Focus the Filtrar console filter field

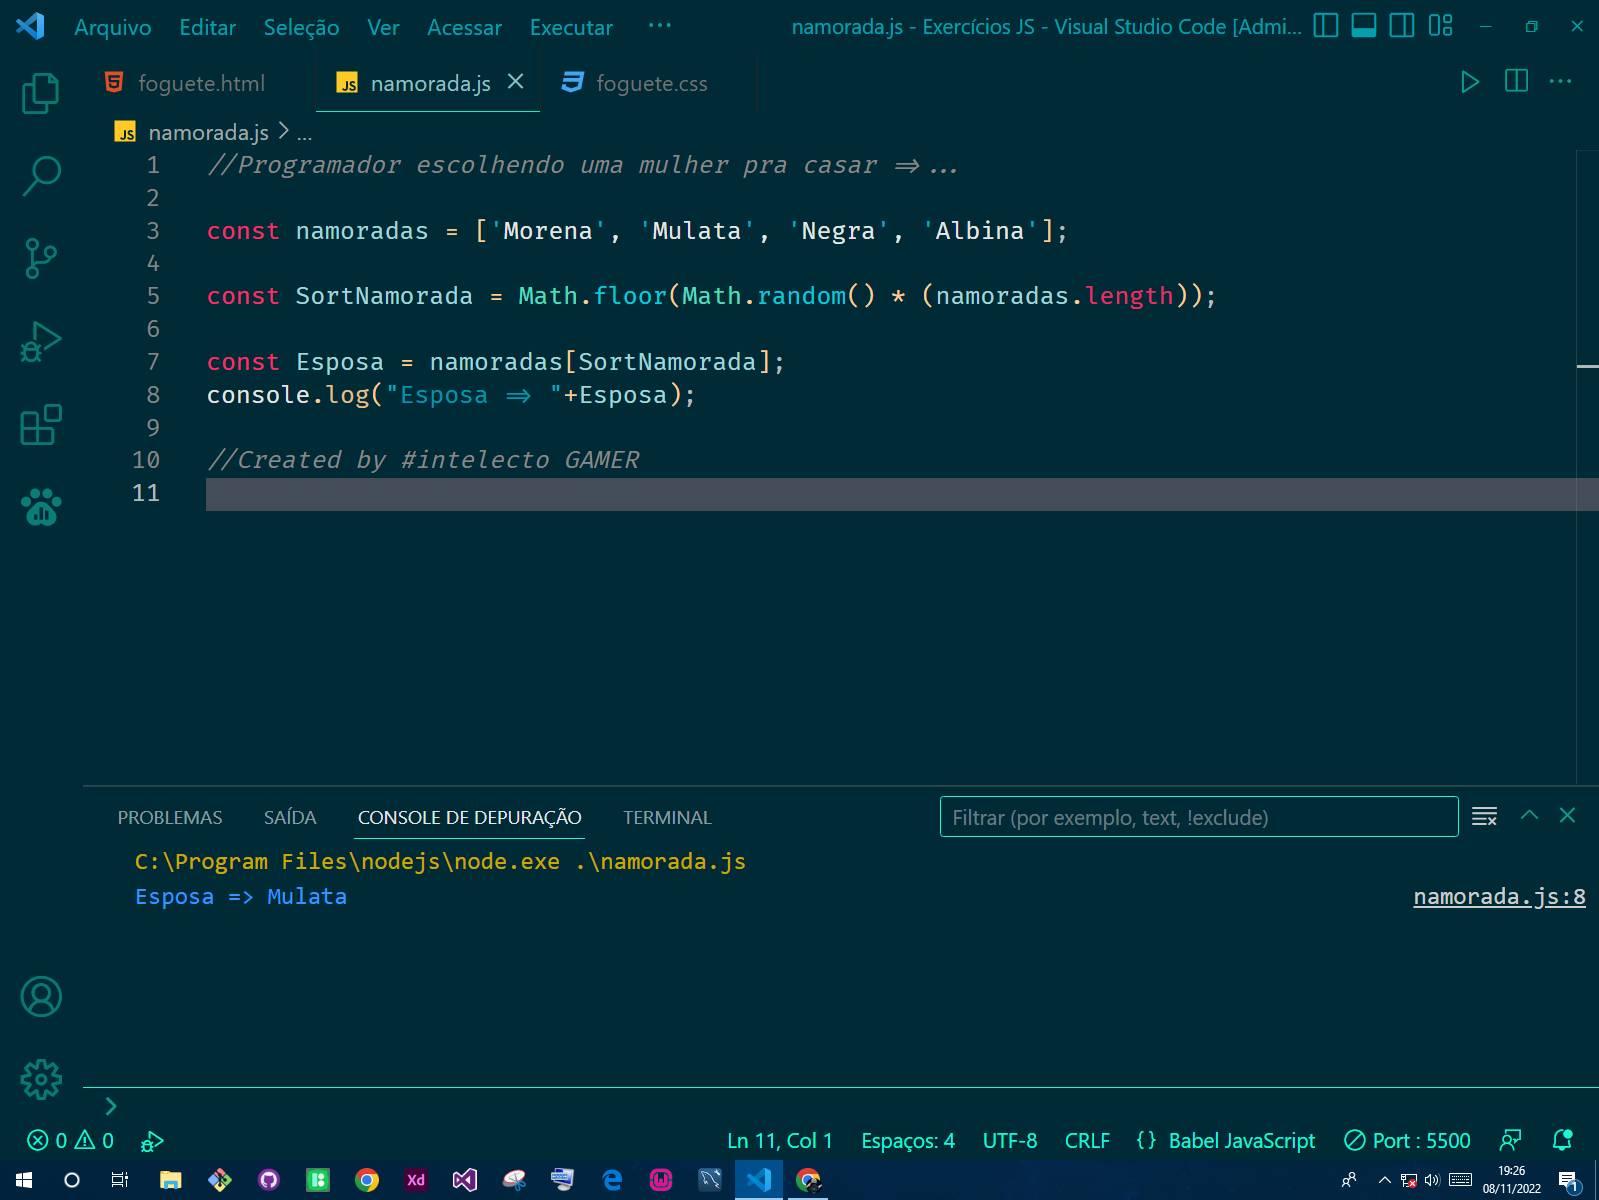[x=1198, y=817]
